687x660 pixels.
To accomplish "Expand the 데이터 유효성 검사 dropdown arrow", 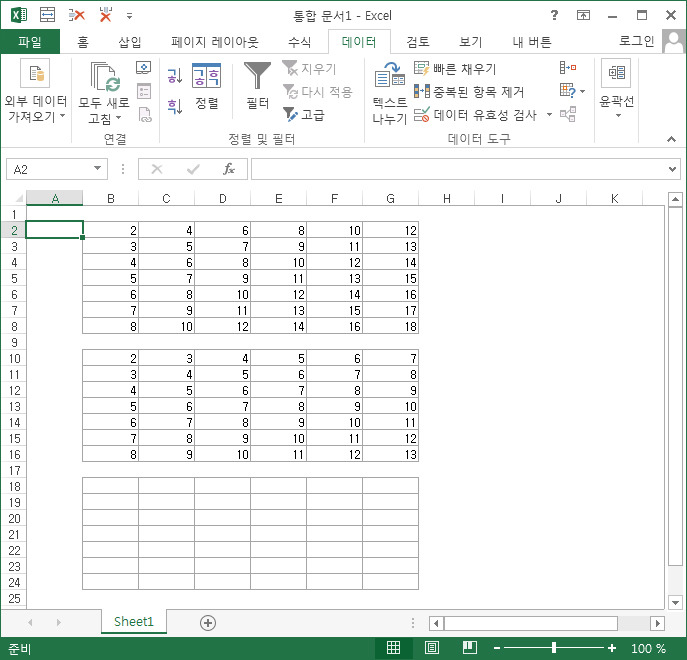I will pyautogui.click(x=549, y=115).
